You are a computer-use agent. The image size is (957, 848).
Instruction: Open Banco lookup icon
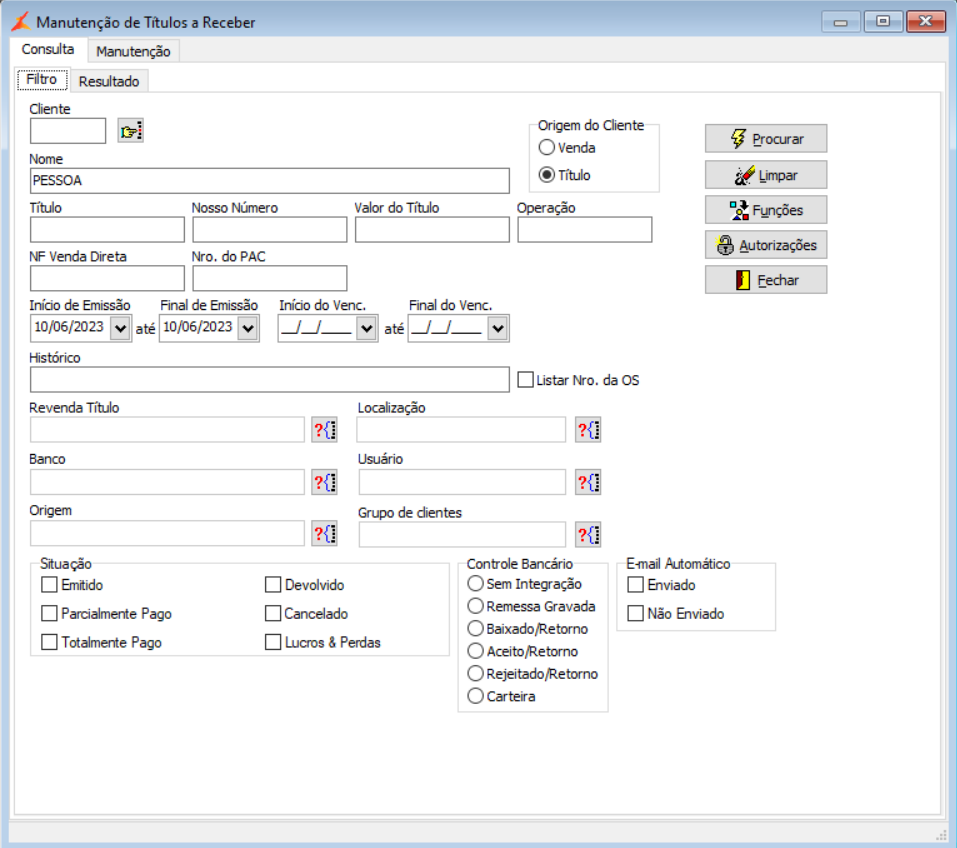(324, 482)
